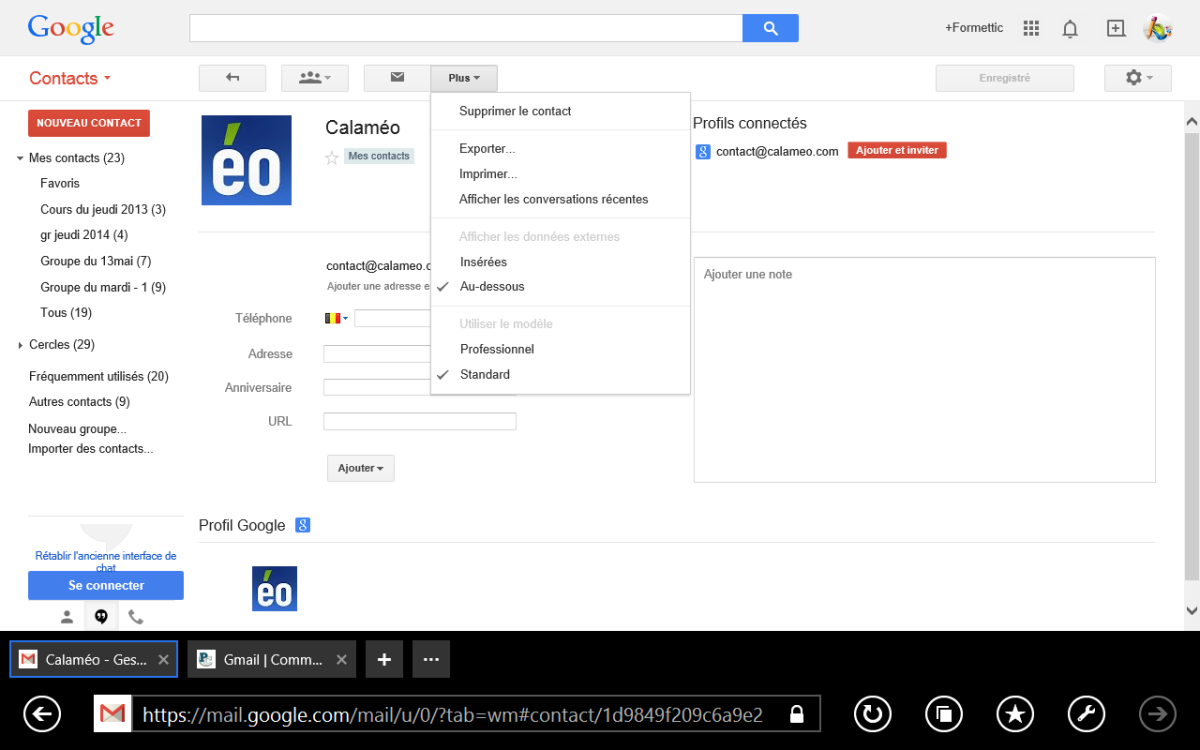Click the Calaméo Google profile thumbnail
The width and height of the screenshot is (1200, 750).
(274, 589)
